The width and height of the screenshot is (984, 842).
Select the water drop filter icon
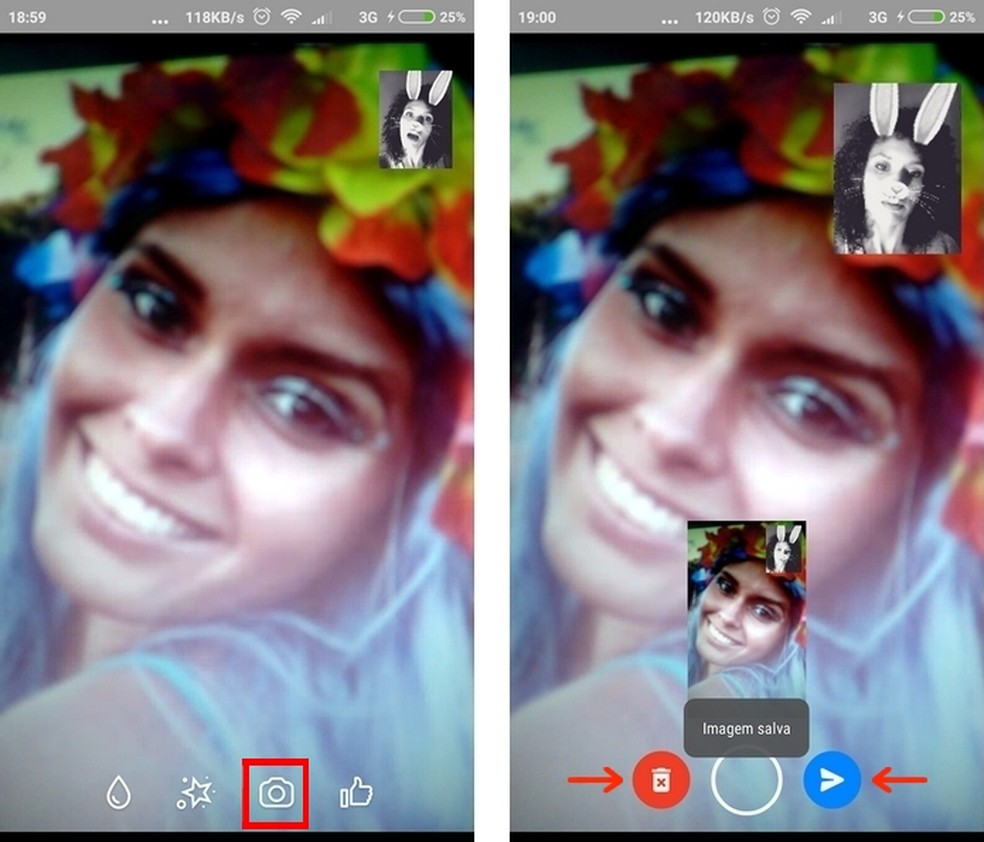[x=118, y=792]
